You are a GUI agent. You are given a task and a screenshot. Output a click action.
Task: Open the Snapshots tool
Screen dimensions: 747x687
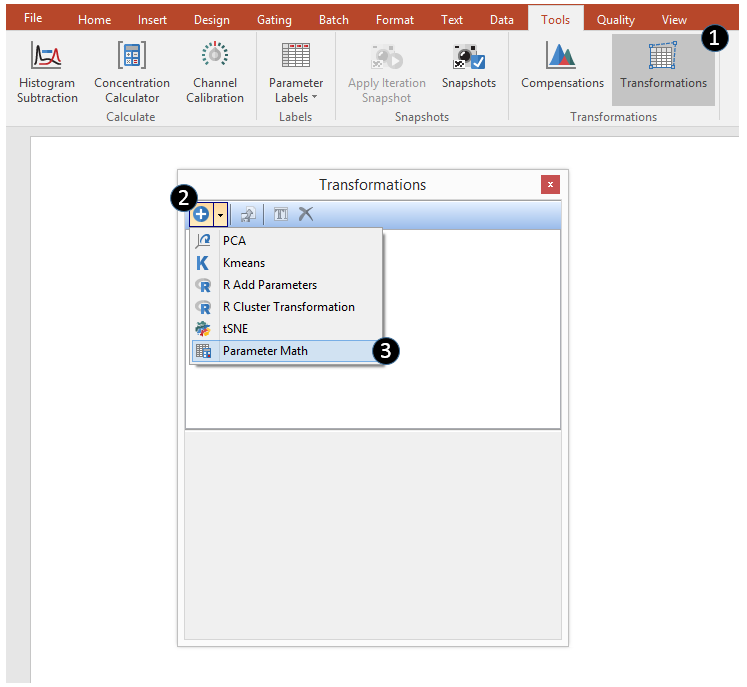[469, 68]
